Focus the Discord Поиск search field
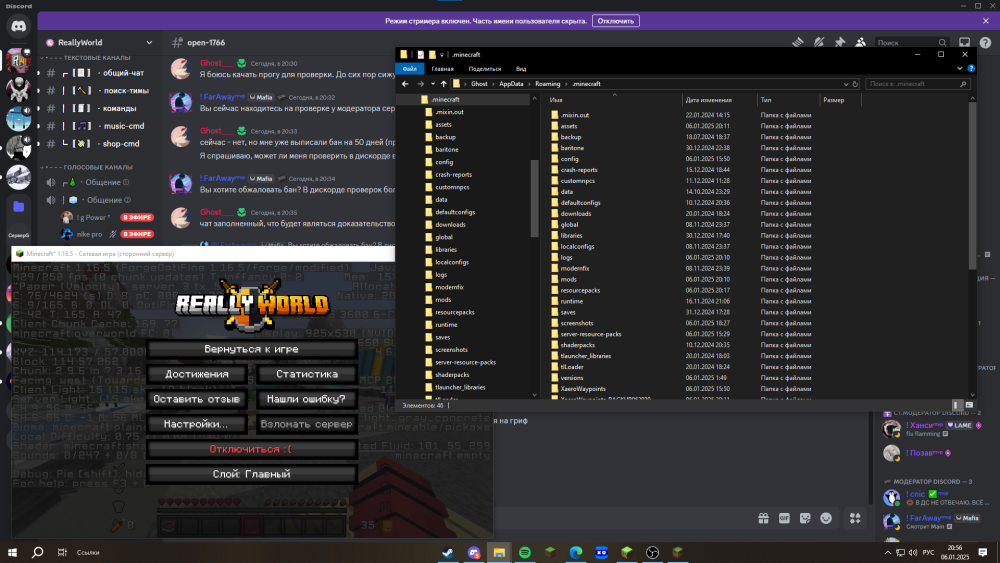The height and width of the screenshot is (563, 1000). tap(911, 43)
